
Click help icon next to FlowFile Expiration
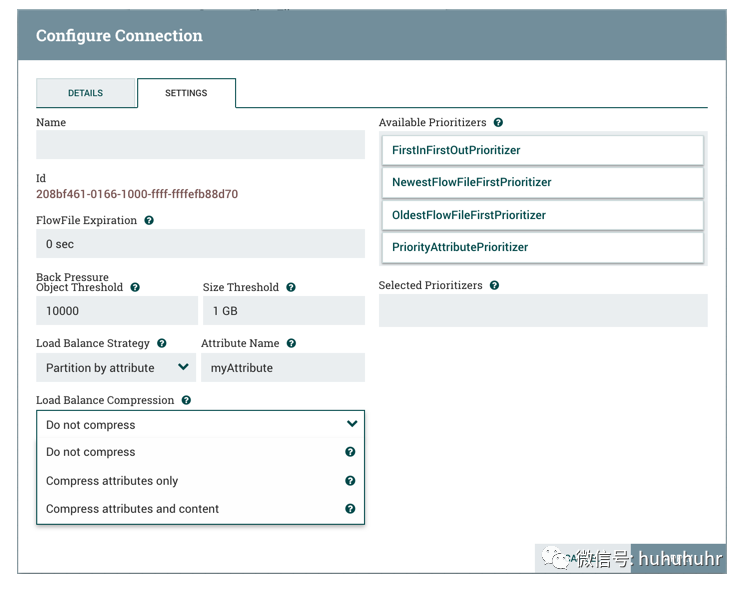tap(149, 220)
